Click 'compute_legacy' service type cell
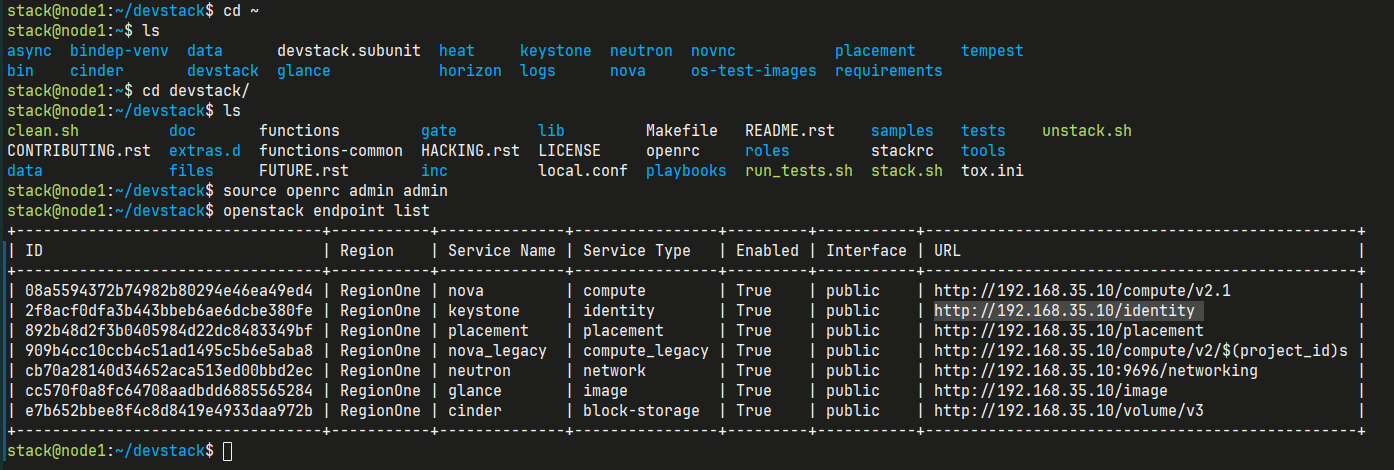The height and width of the screenshot is (470, 1394). (x=646, y=350)
